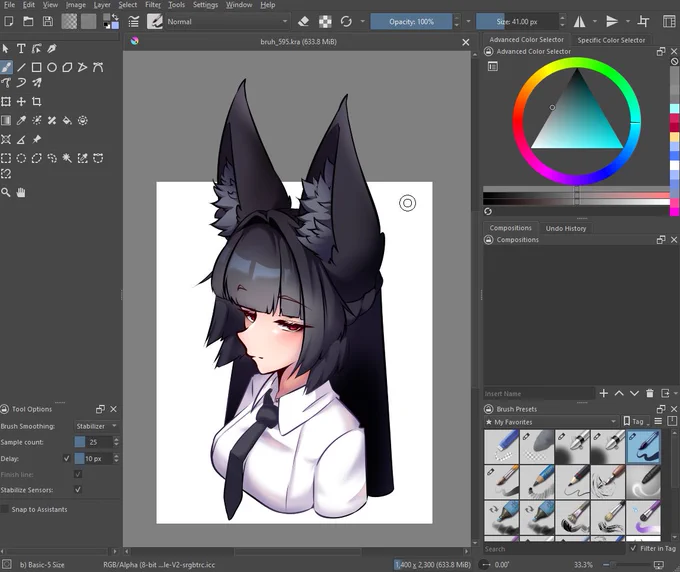Enable Snap to Assistants checkbox
This screenshot has width=680, height=572.
tap(5, 509)
